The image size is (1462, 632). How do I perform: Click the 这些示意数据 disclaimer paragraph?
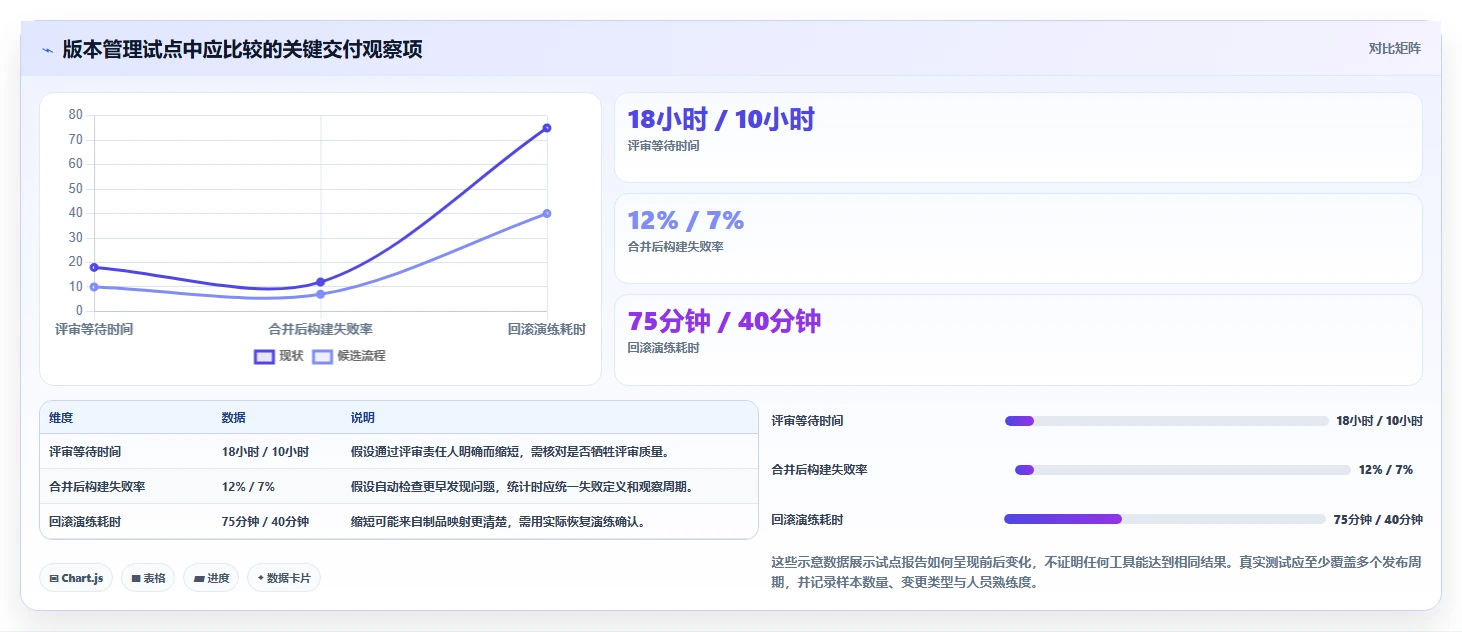tap(1096, 572)
